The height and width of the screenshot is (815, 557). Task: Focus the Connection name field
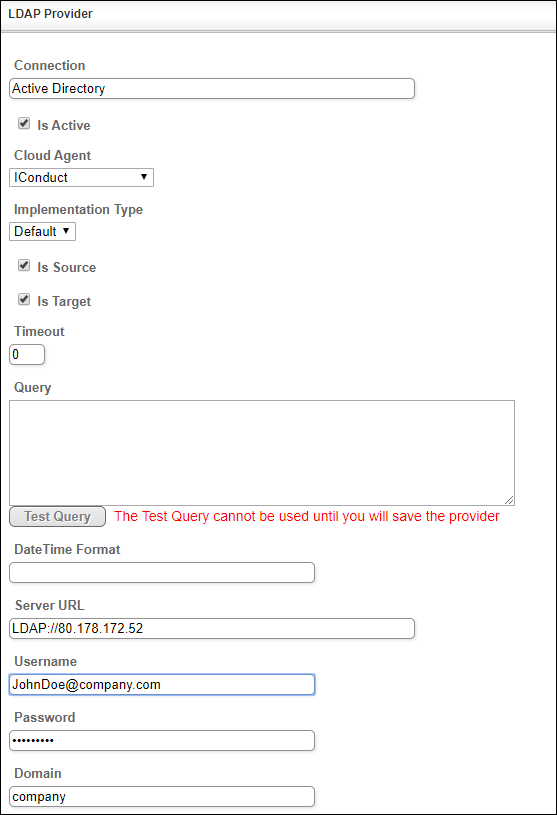click(x=212, y=88)
